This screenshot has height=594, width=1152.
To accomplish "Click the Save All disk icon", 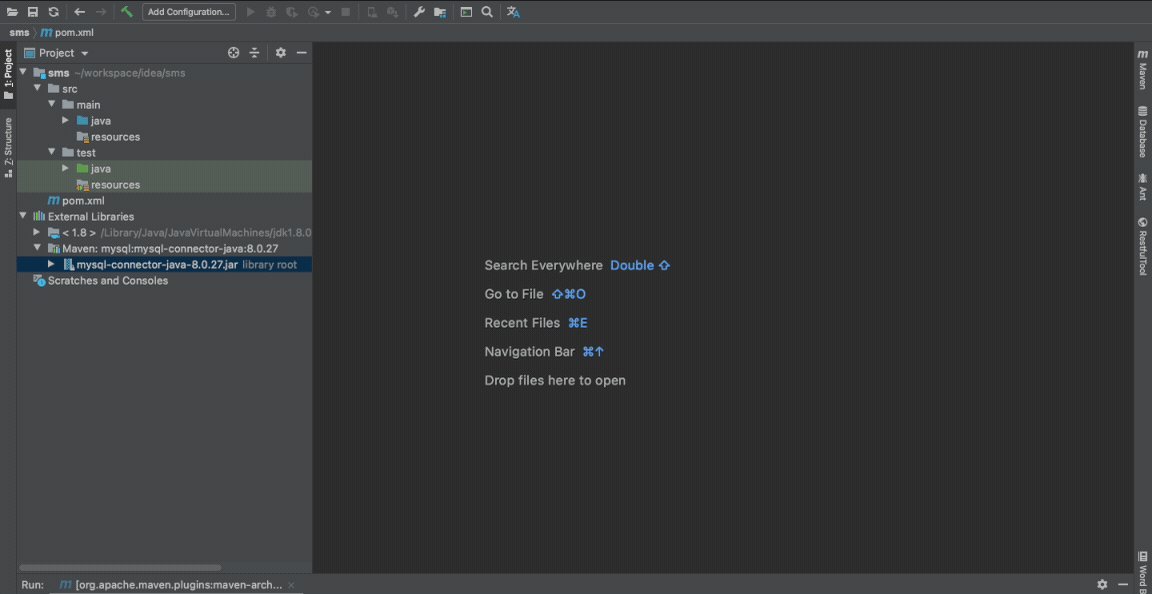I will [32, 12].
